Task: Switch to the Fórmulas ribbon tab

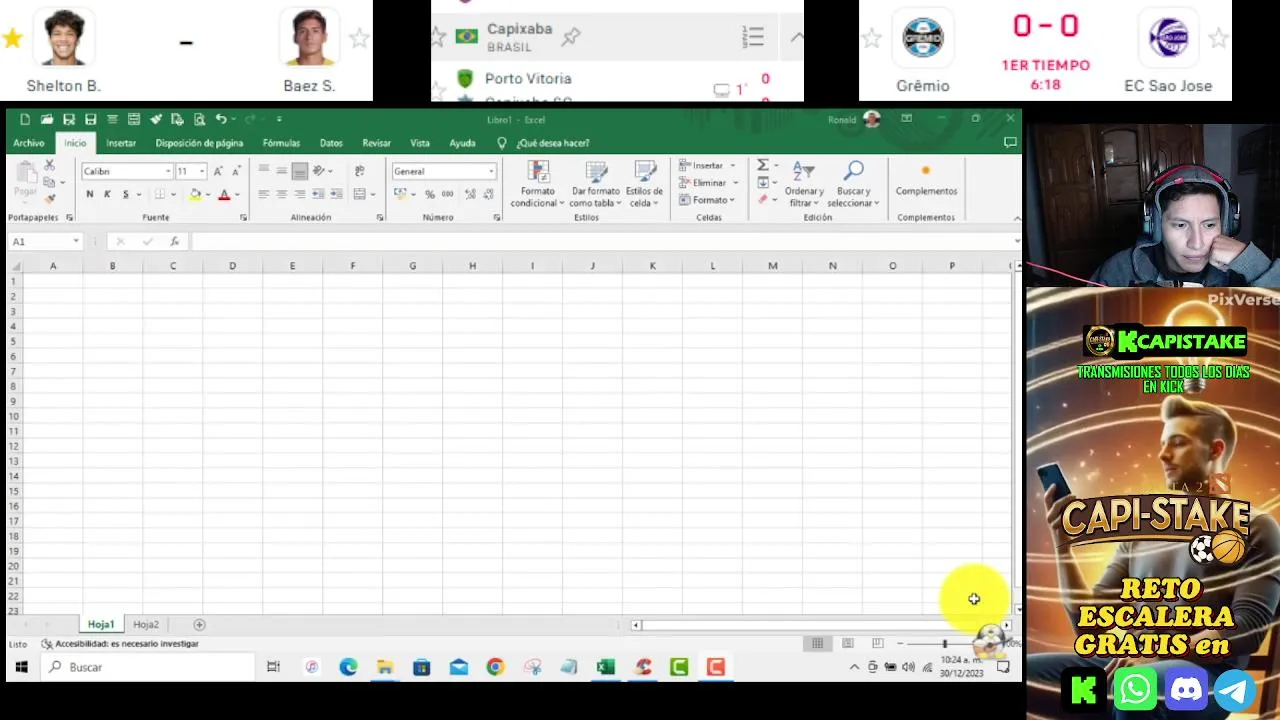Action: coord(281,143)
